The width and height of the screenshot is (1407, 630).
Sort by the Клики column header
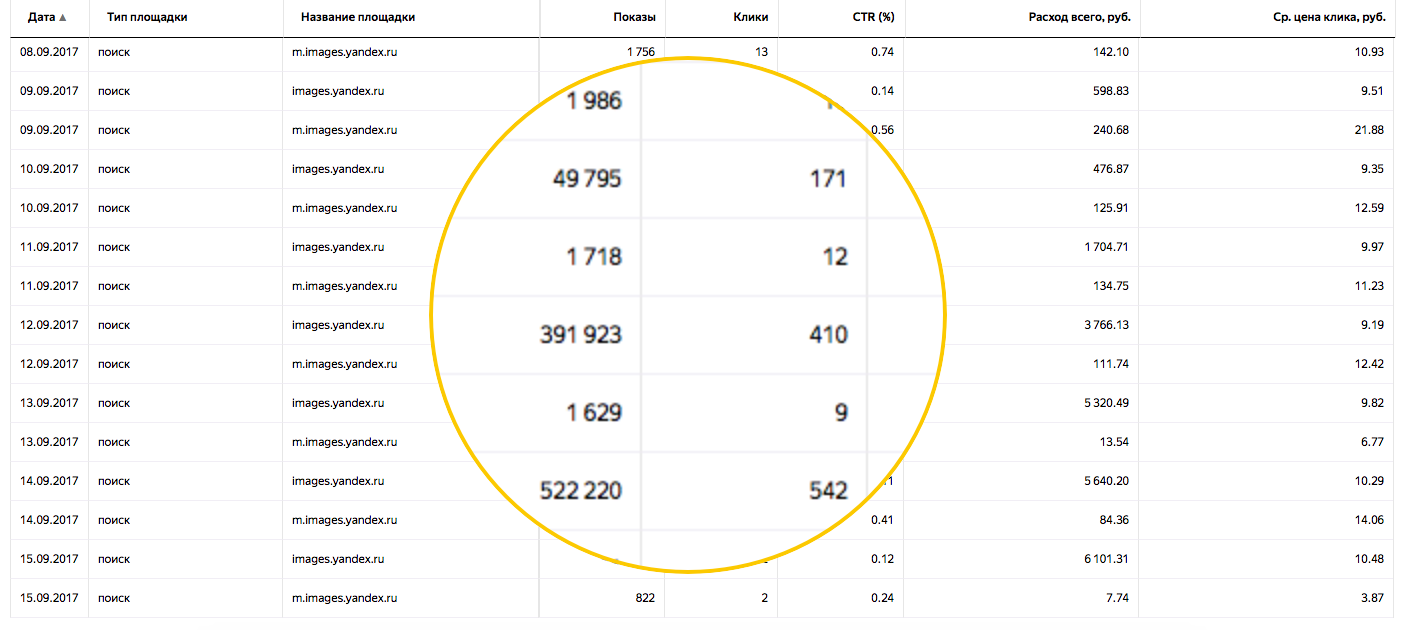750,17
